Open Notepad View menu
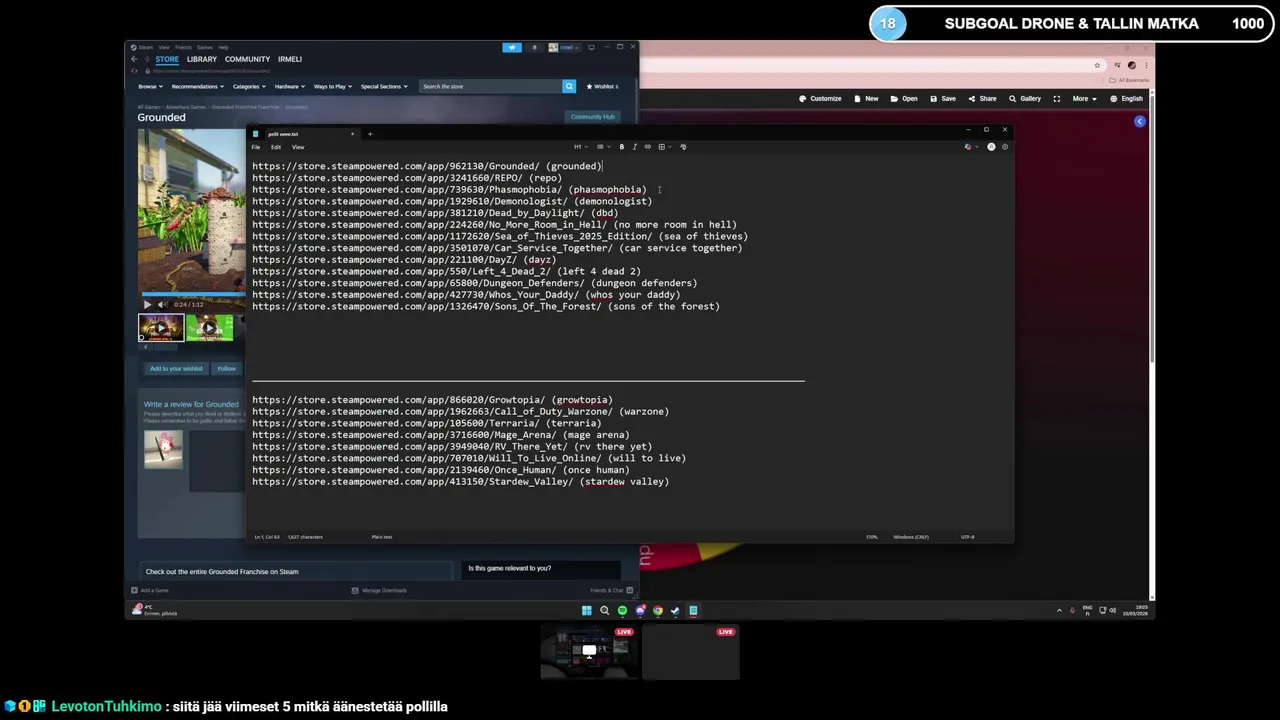Image resolution: width=1280 pixels, height=720 pixels. [x=298, y=147]
